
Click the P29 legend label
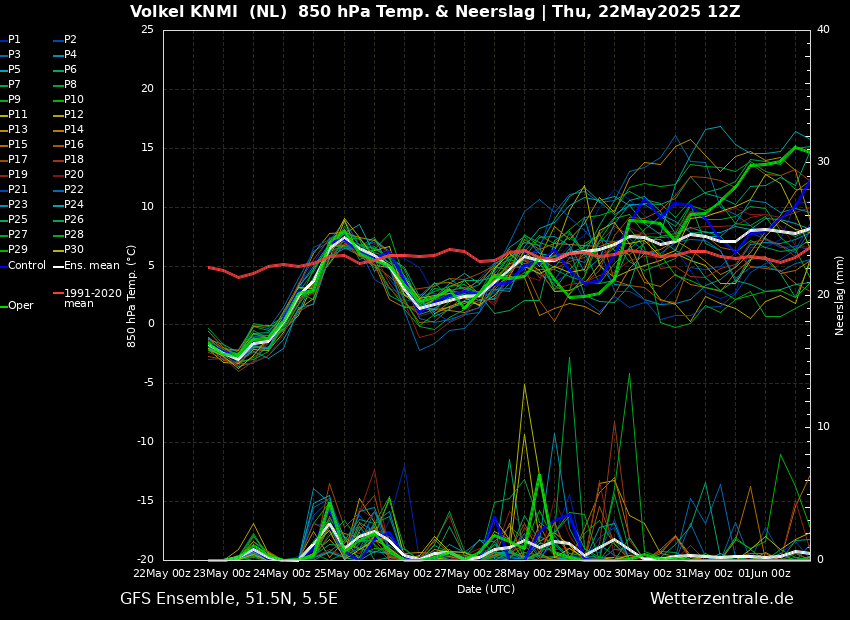17,249
